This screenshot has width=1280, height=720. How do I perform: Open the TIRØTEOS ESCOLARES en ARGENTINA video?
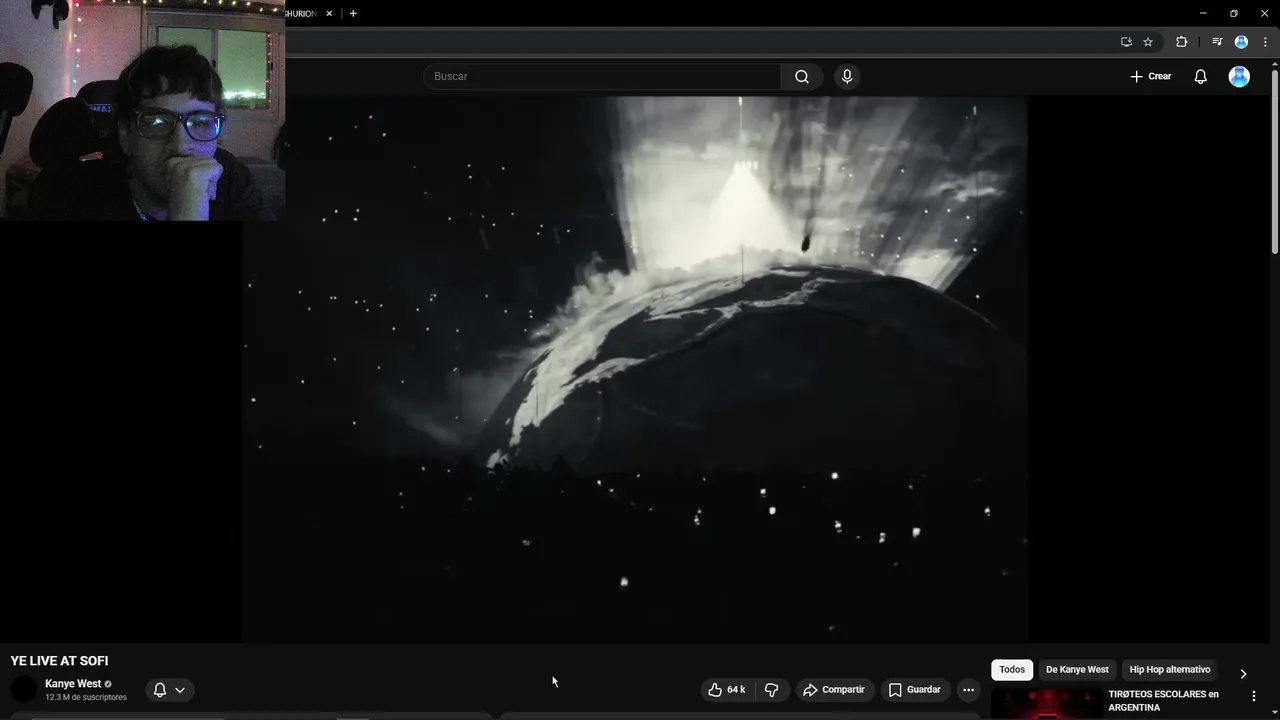[1163, 701]
